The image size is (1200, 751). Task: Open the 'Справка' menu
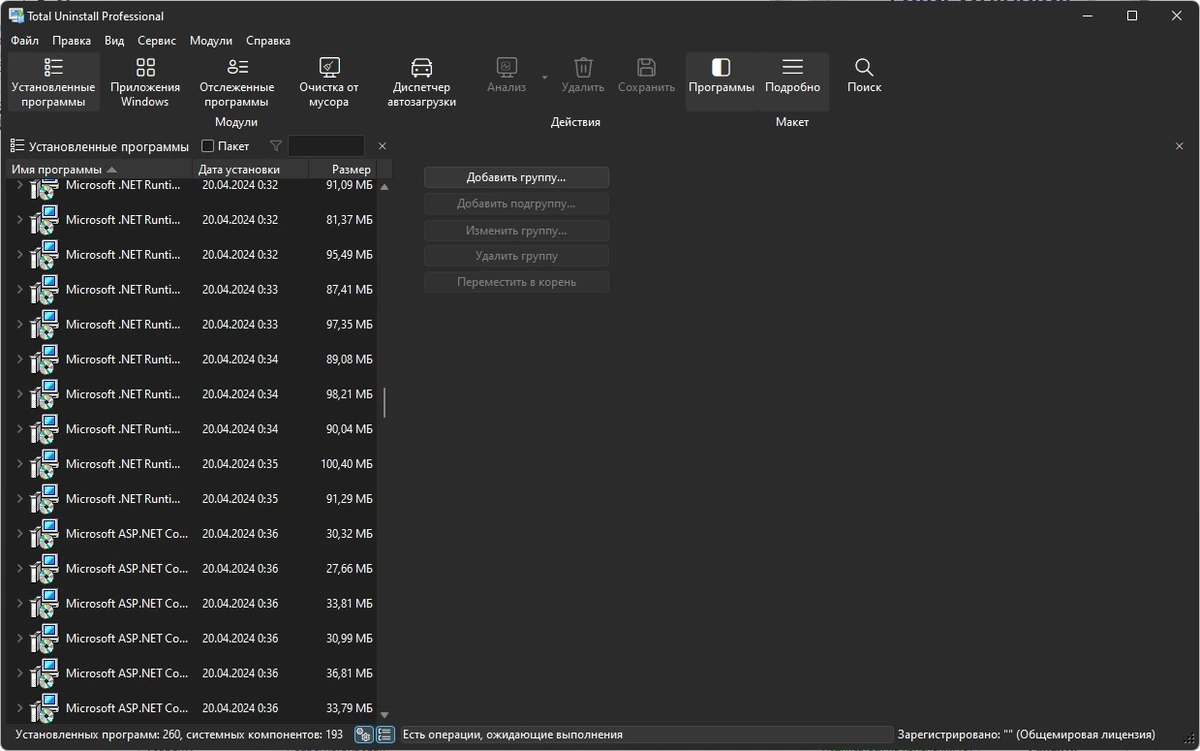[268, 41]
